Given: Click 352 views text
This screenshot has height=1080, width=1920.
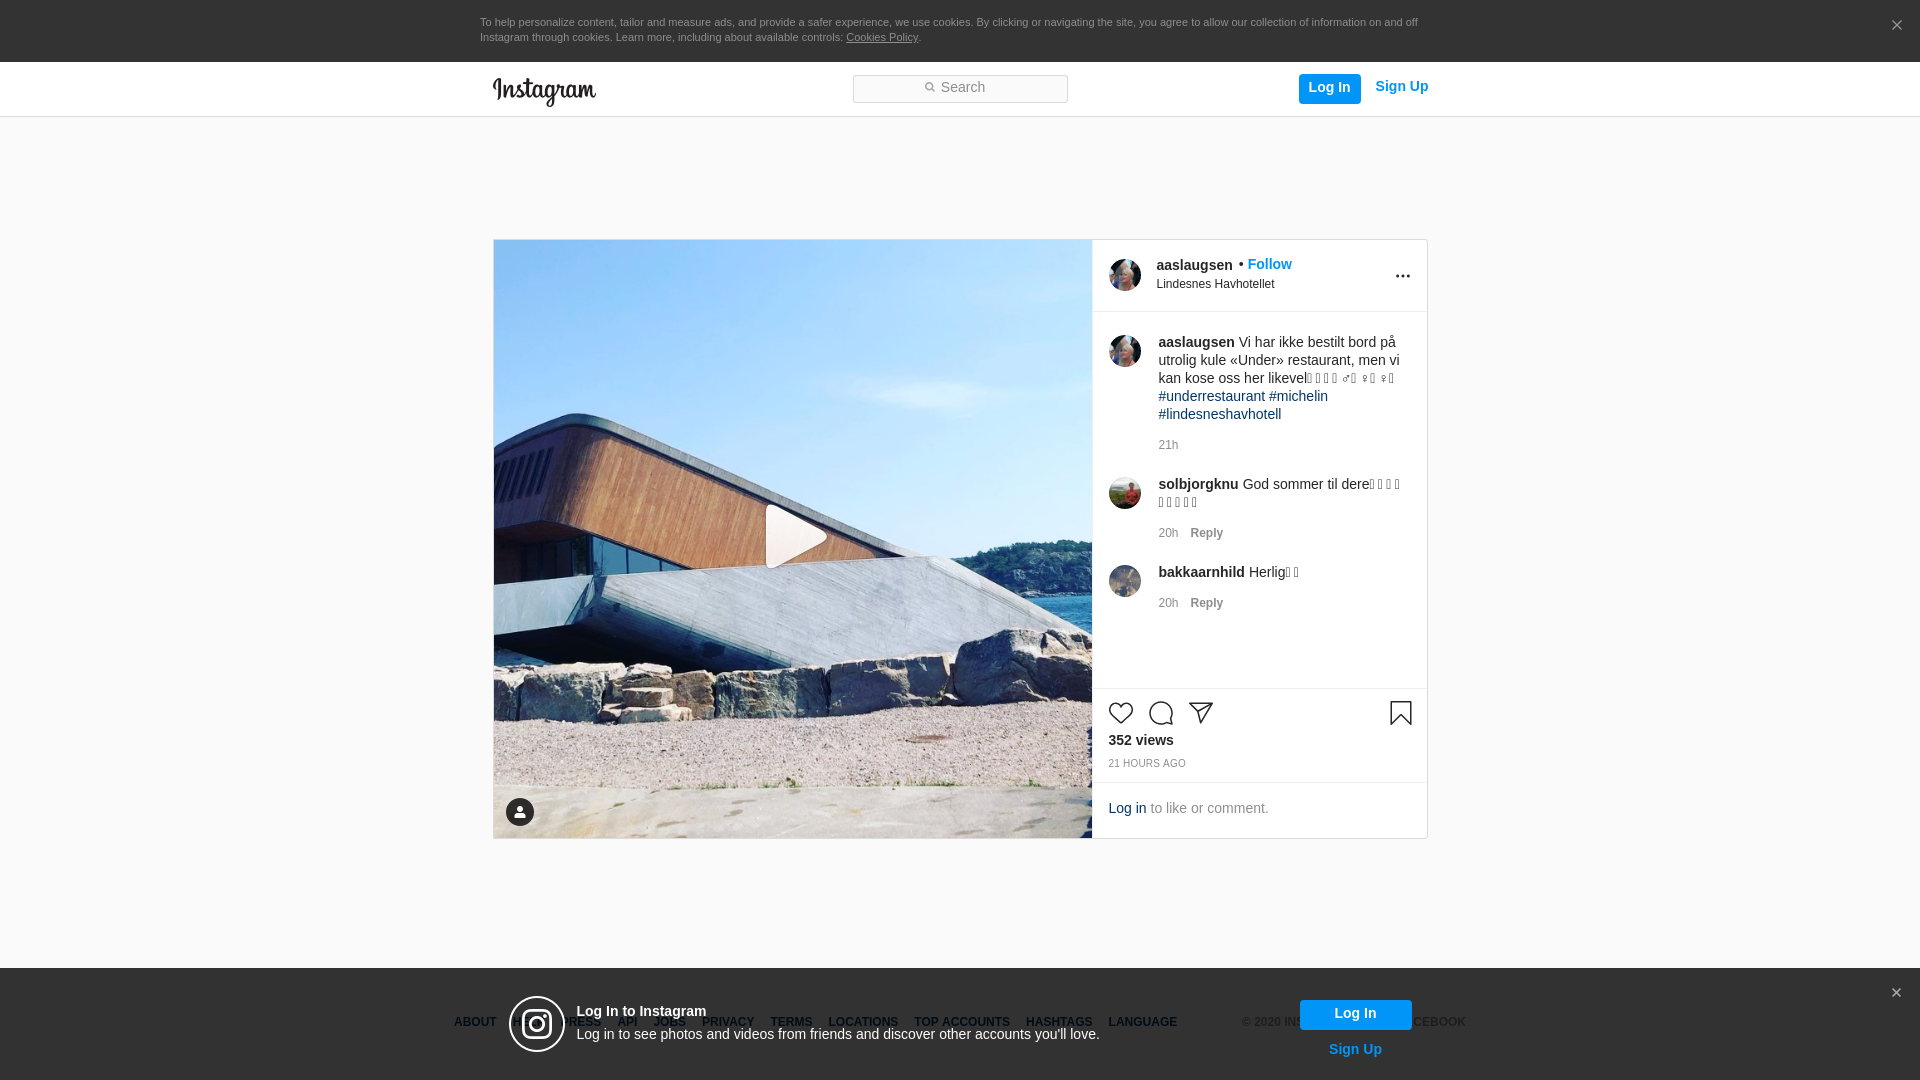Looking at the screenshot, I should 1141,740.
